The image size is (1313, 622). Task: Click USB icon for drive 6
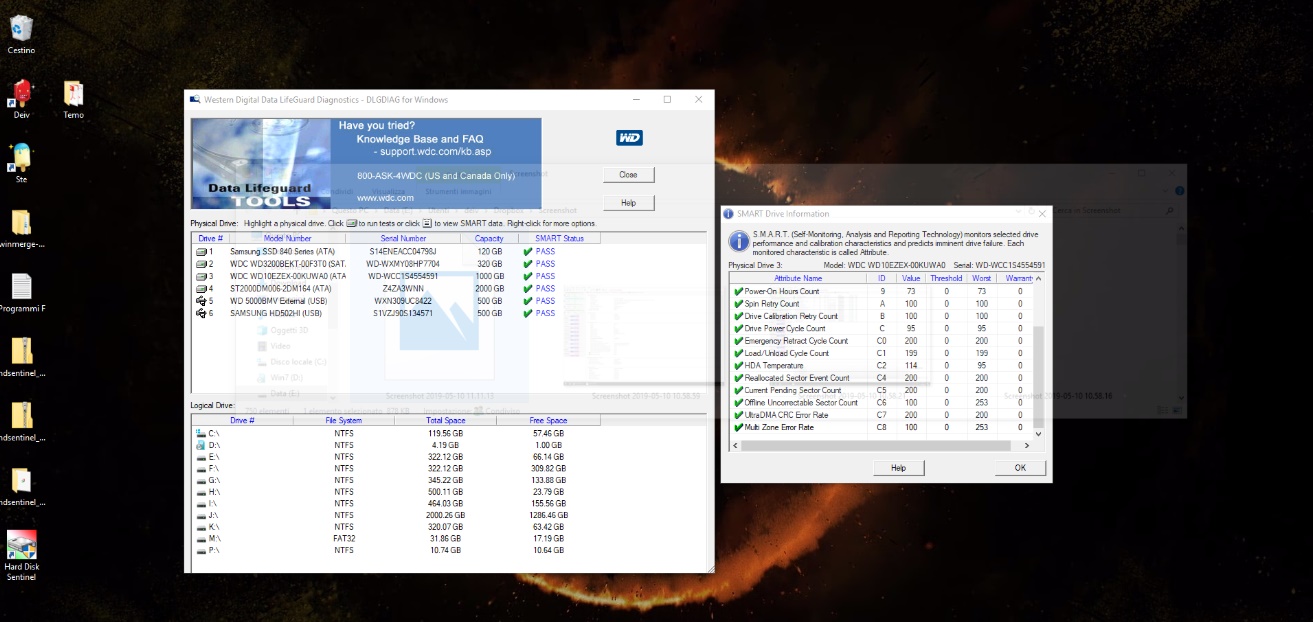[201, 313]
